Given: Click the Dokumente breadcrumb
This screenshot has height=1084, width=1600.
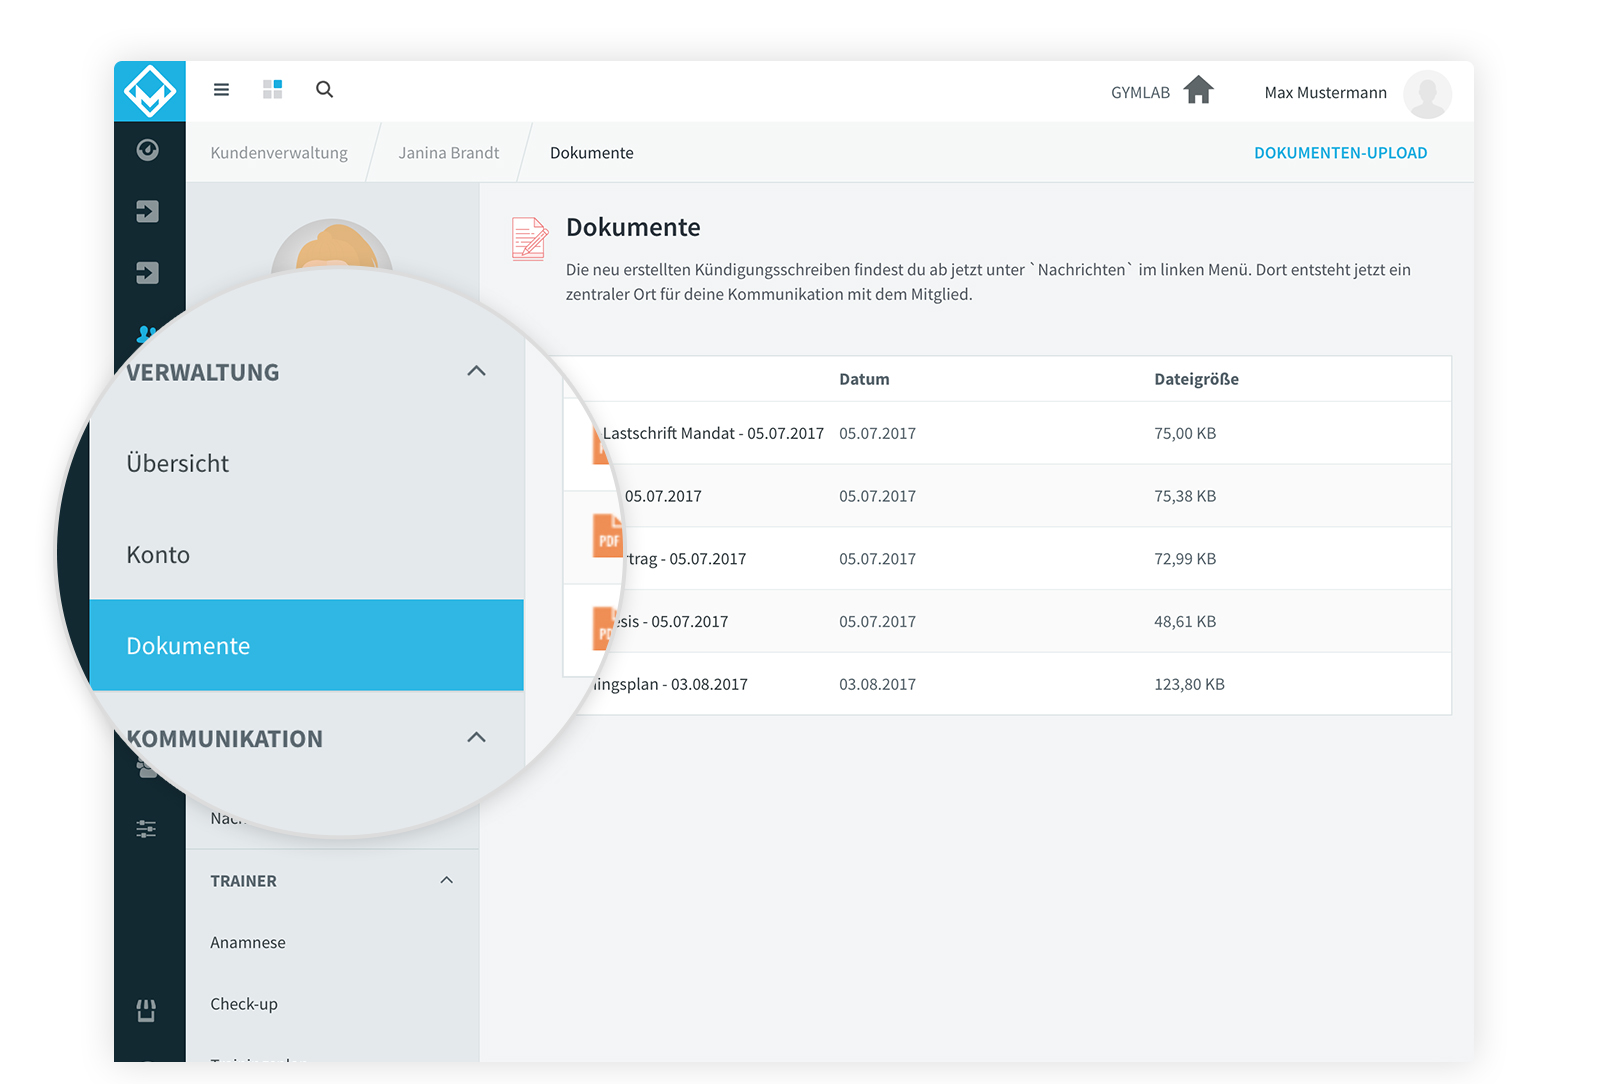Looking at the screenshot, I should [592, 153].
